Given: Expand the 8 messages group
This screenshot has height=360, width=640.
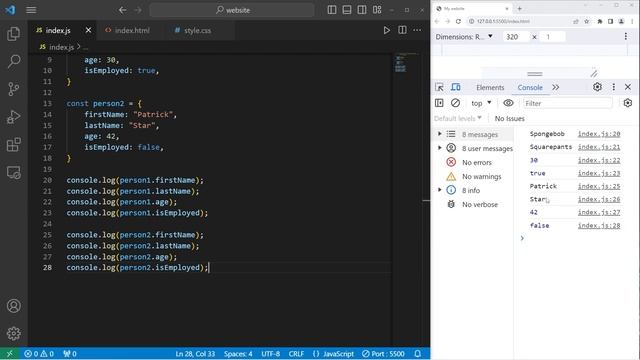Looking at the screenshot, I should (x=440, y=134).
